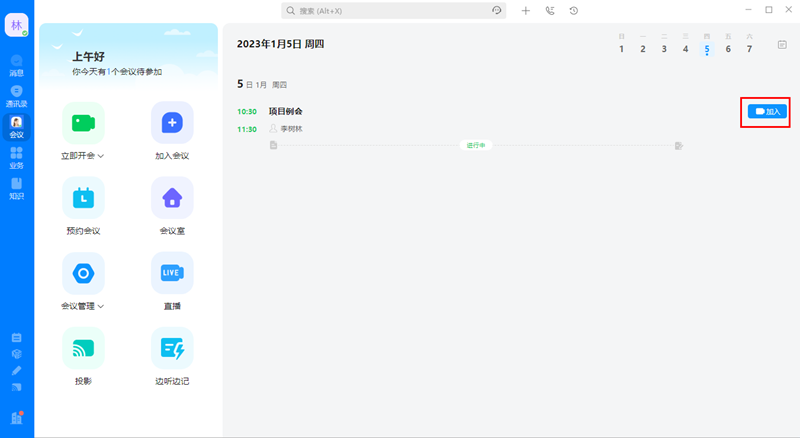Image resolution: width=800 pixels, height=438 pixels.
Task: Minimize the window
Action: 748,10
